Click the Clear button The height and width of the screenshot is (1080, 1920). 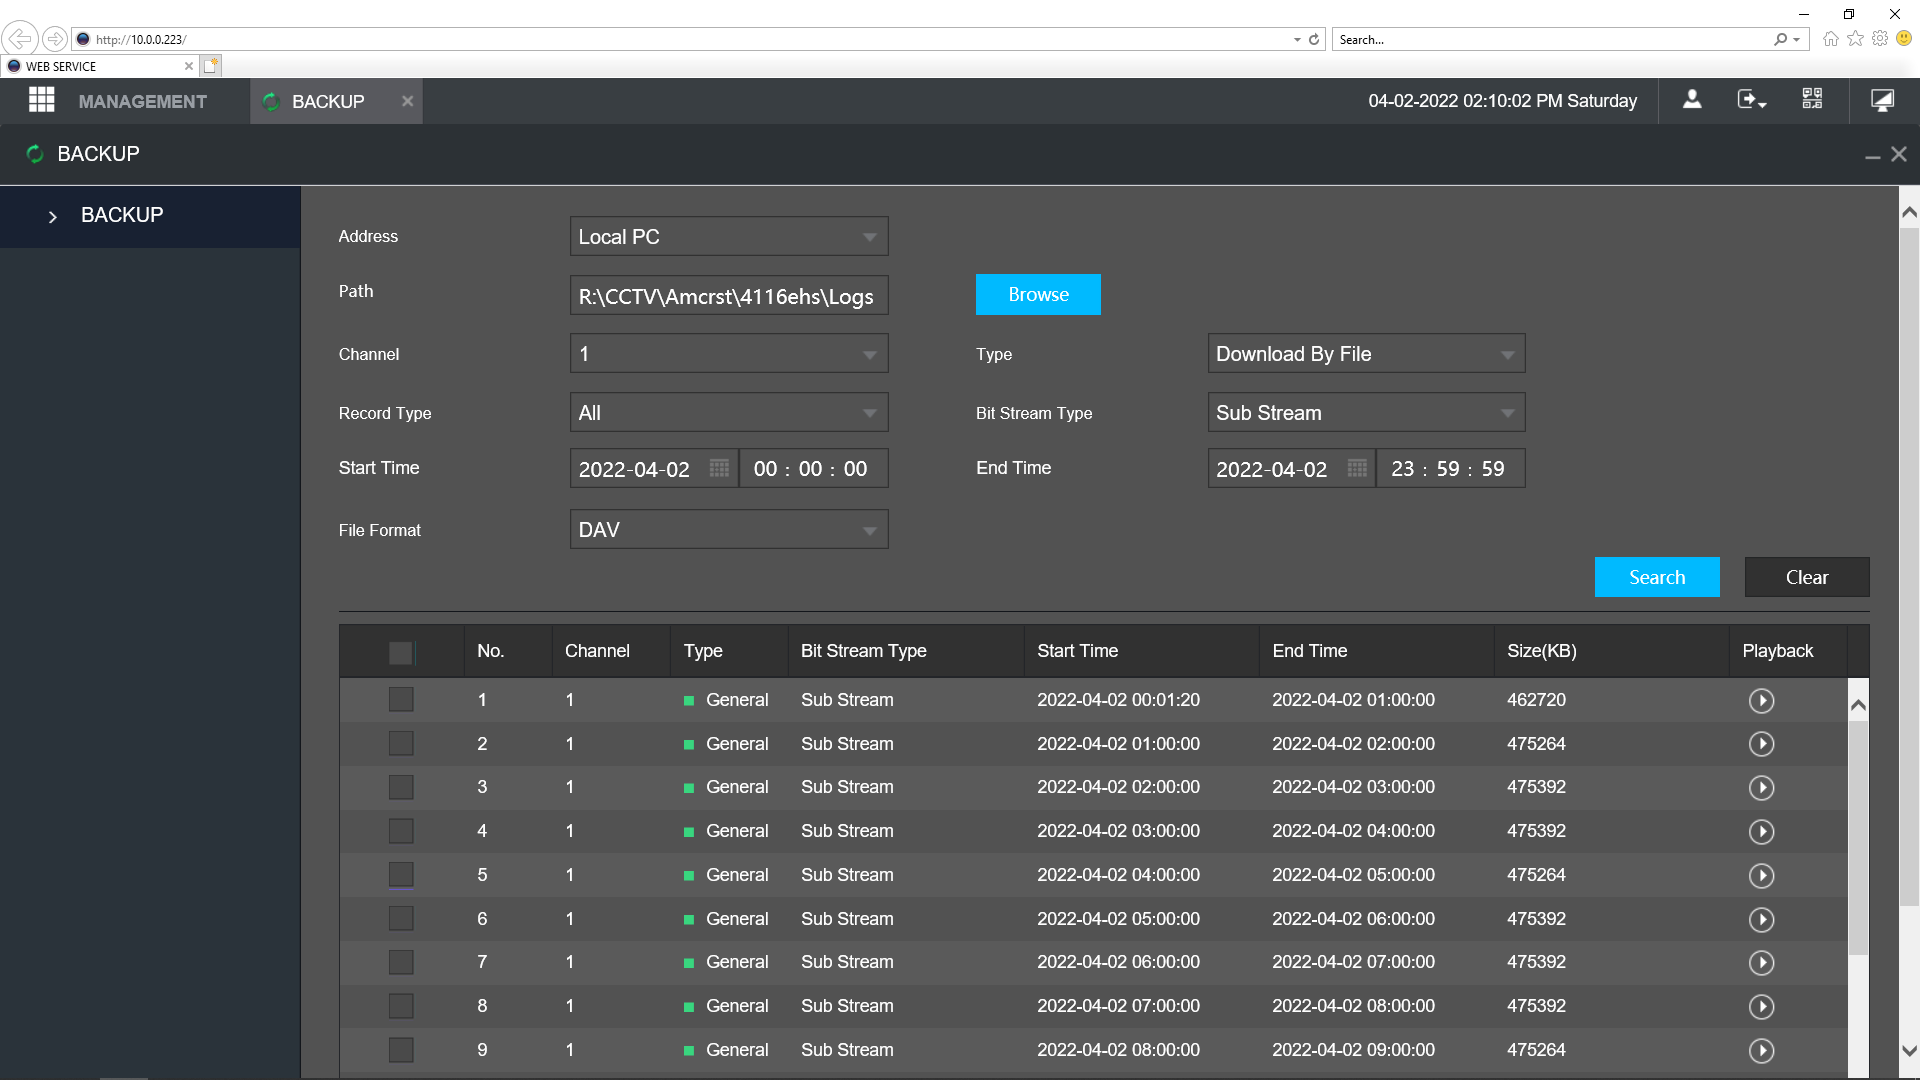pyautogui.click(x=1807, y=577)
